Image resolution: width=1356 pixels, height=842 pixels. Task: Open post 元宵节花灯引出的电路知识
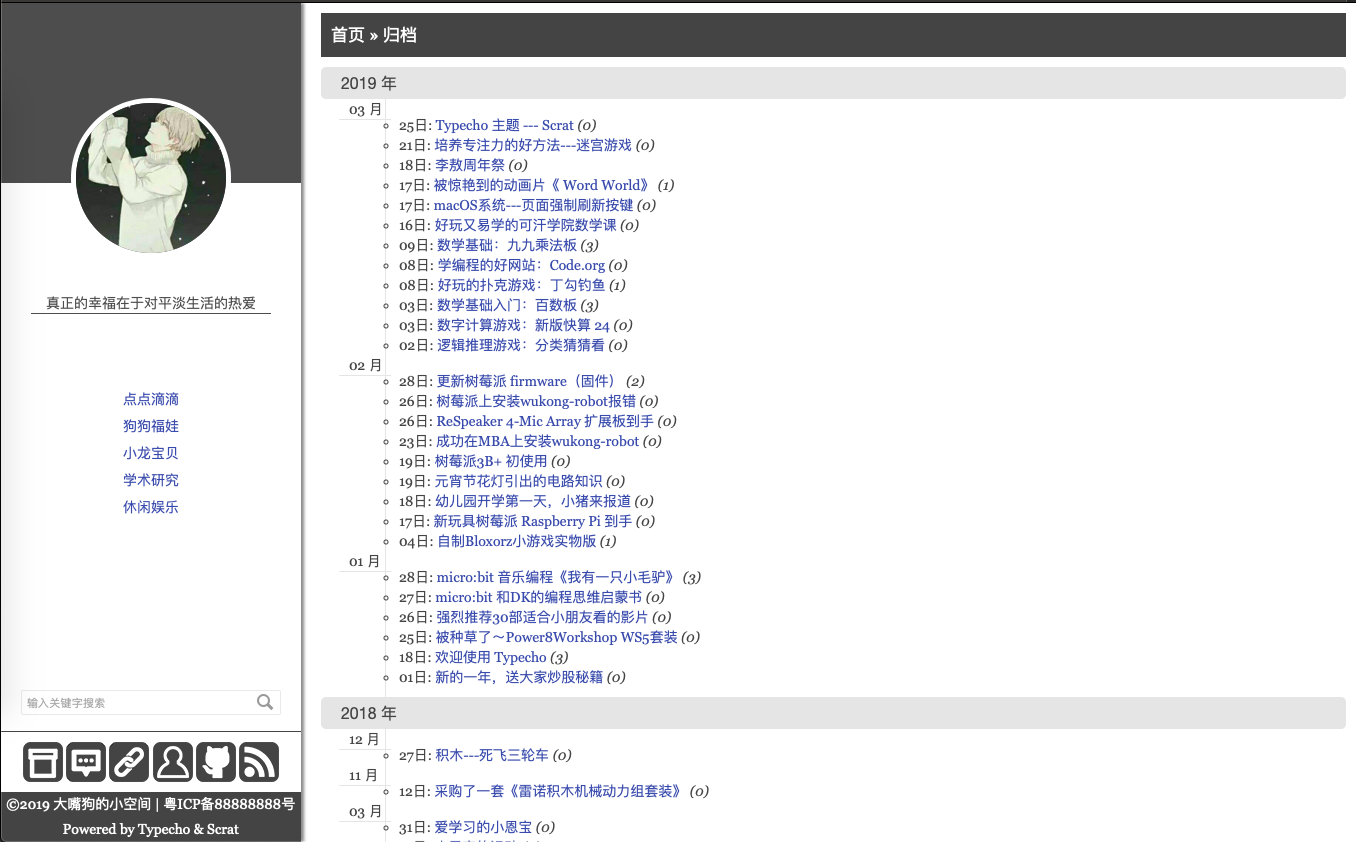click(518, 481)
